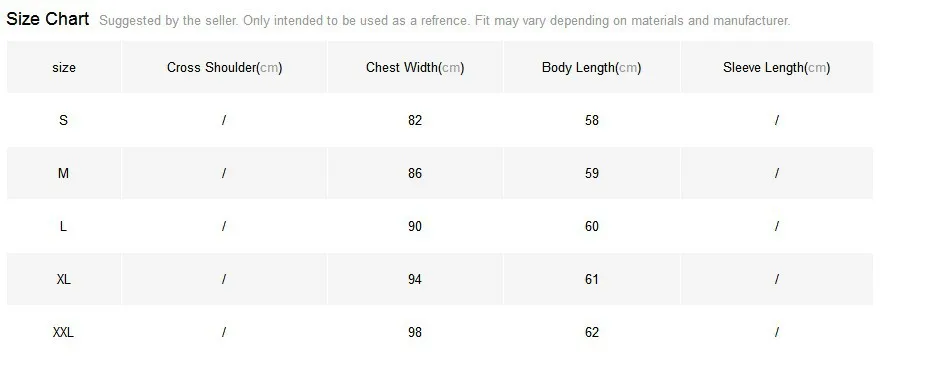937x369 pixels.
Task: Select the XL size row label
Action: coord(63,279)
